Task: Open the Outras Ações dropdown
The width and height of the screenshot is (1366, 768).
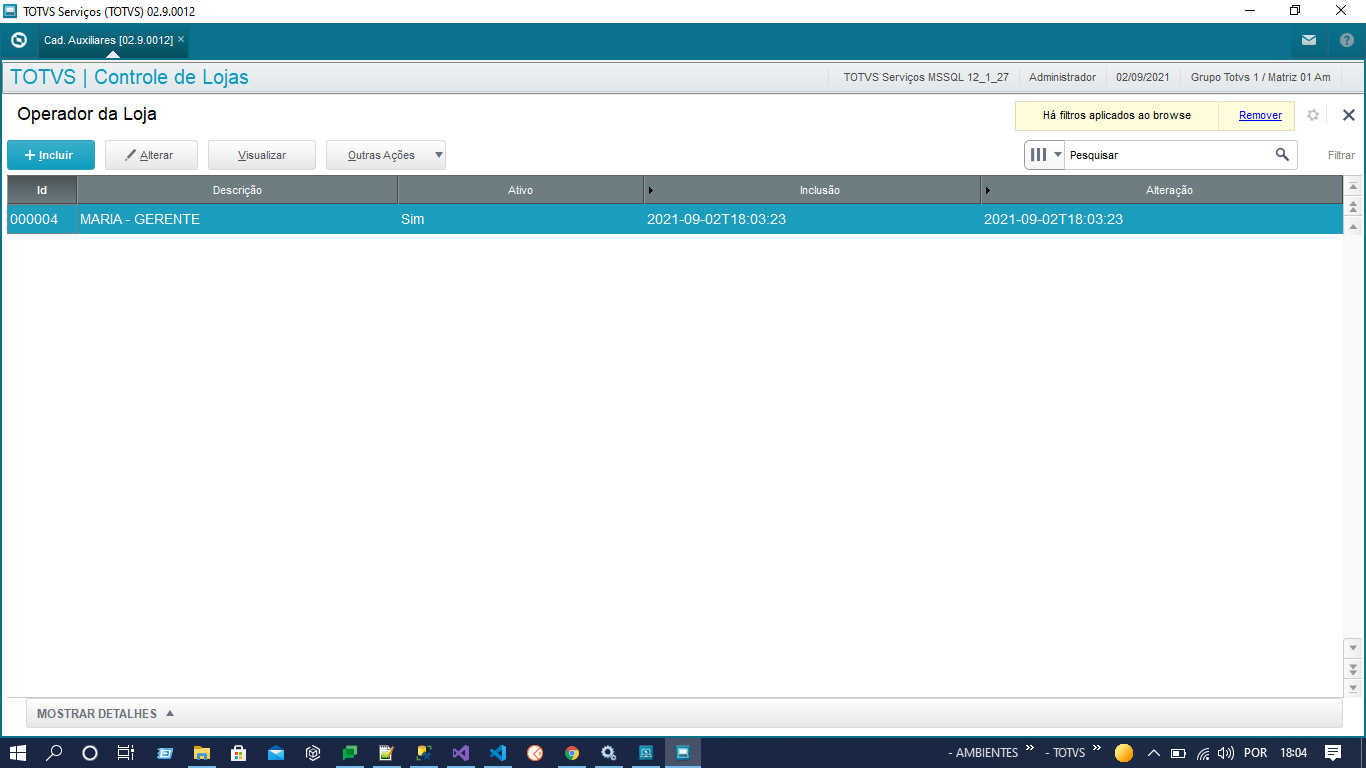Action: 386,155
